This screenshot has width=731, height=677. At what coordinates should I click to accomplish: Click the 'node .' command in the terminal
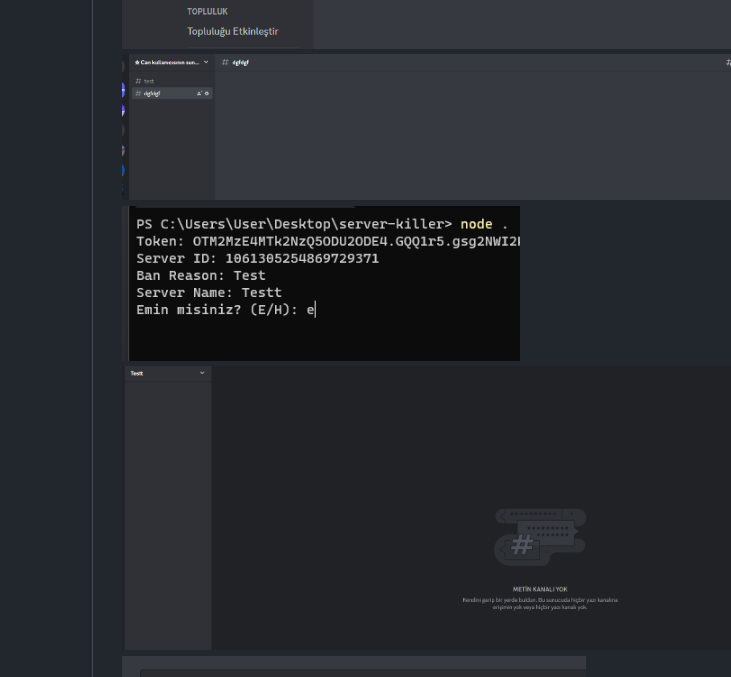click(484, 224)
